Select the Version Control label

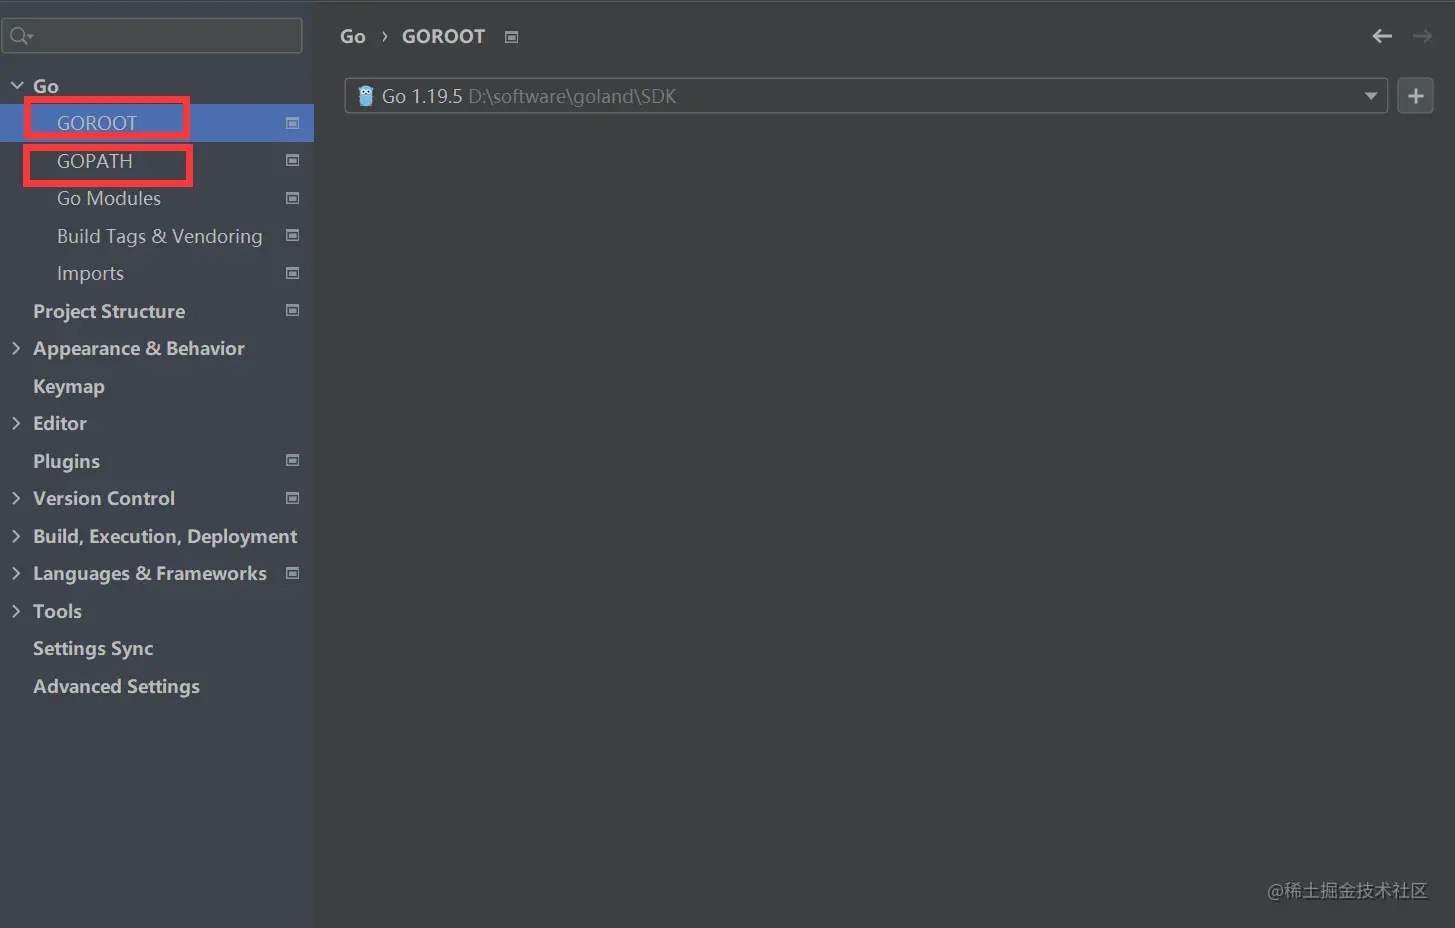click(104, 498)
